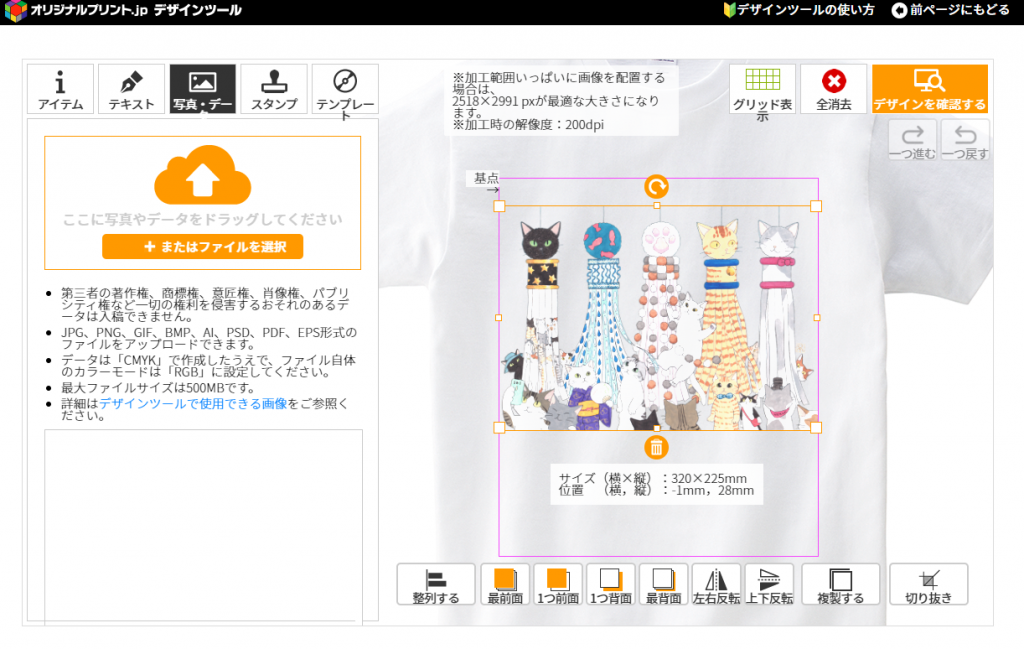
Task: Click デザインを確認する preview button
Action: (929, 89)
